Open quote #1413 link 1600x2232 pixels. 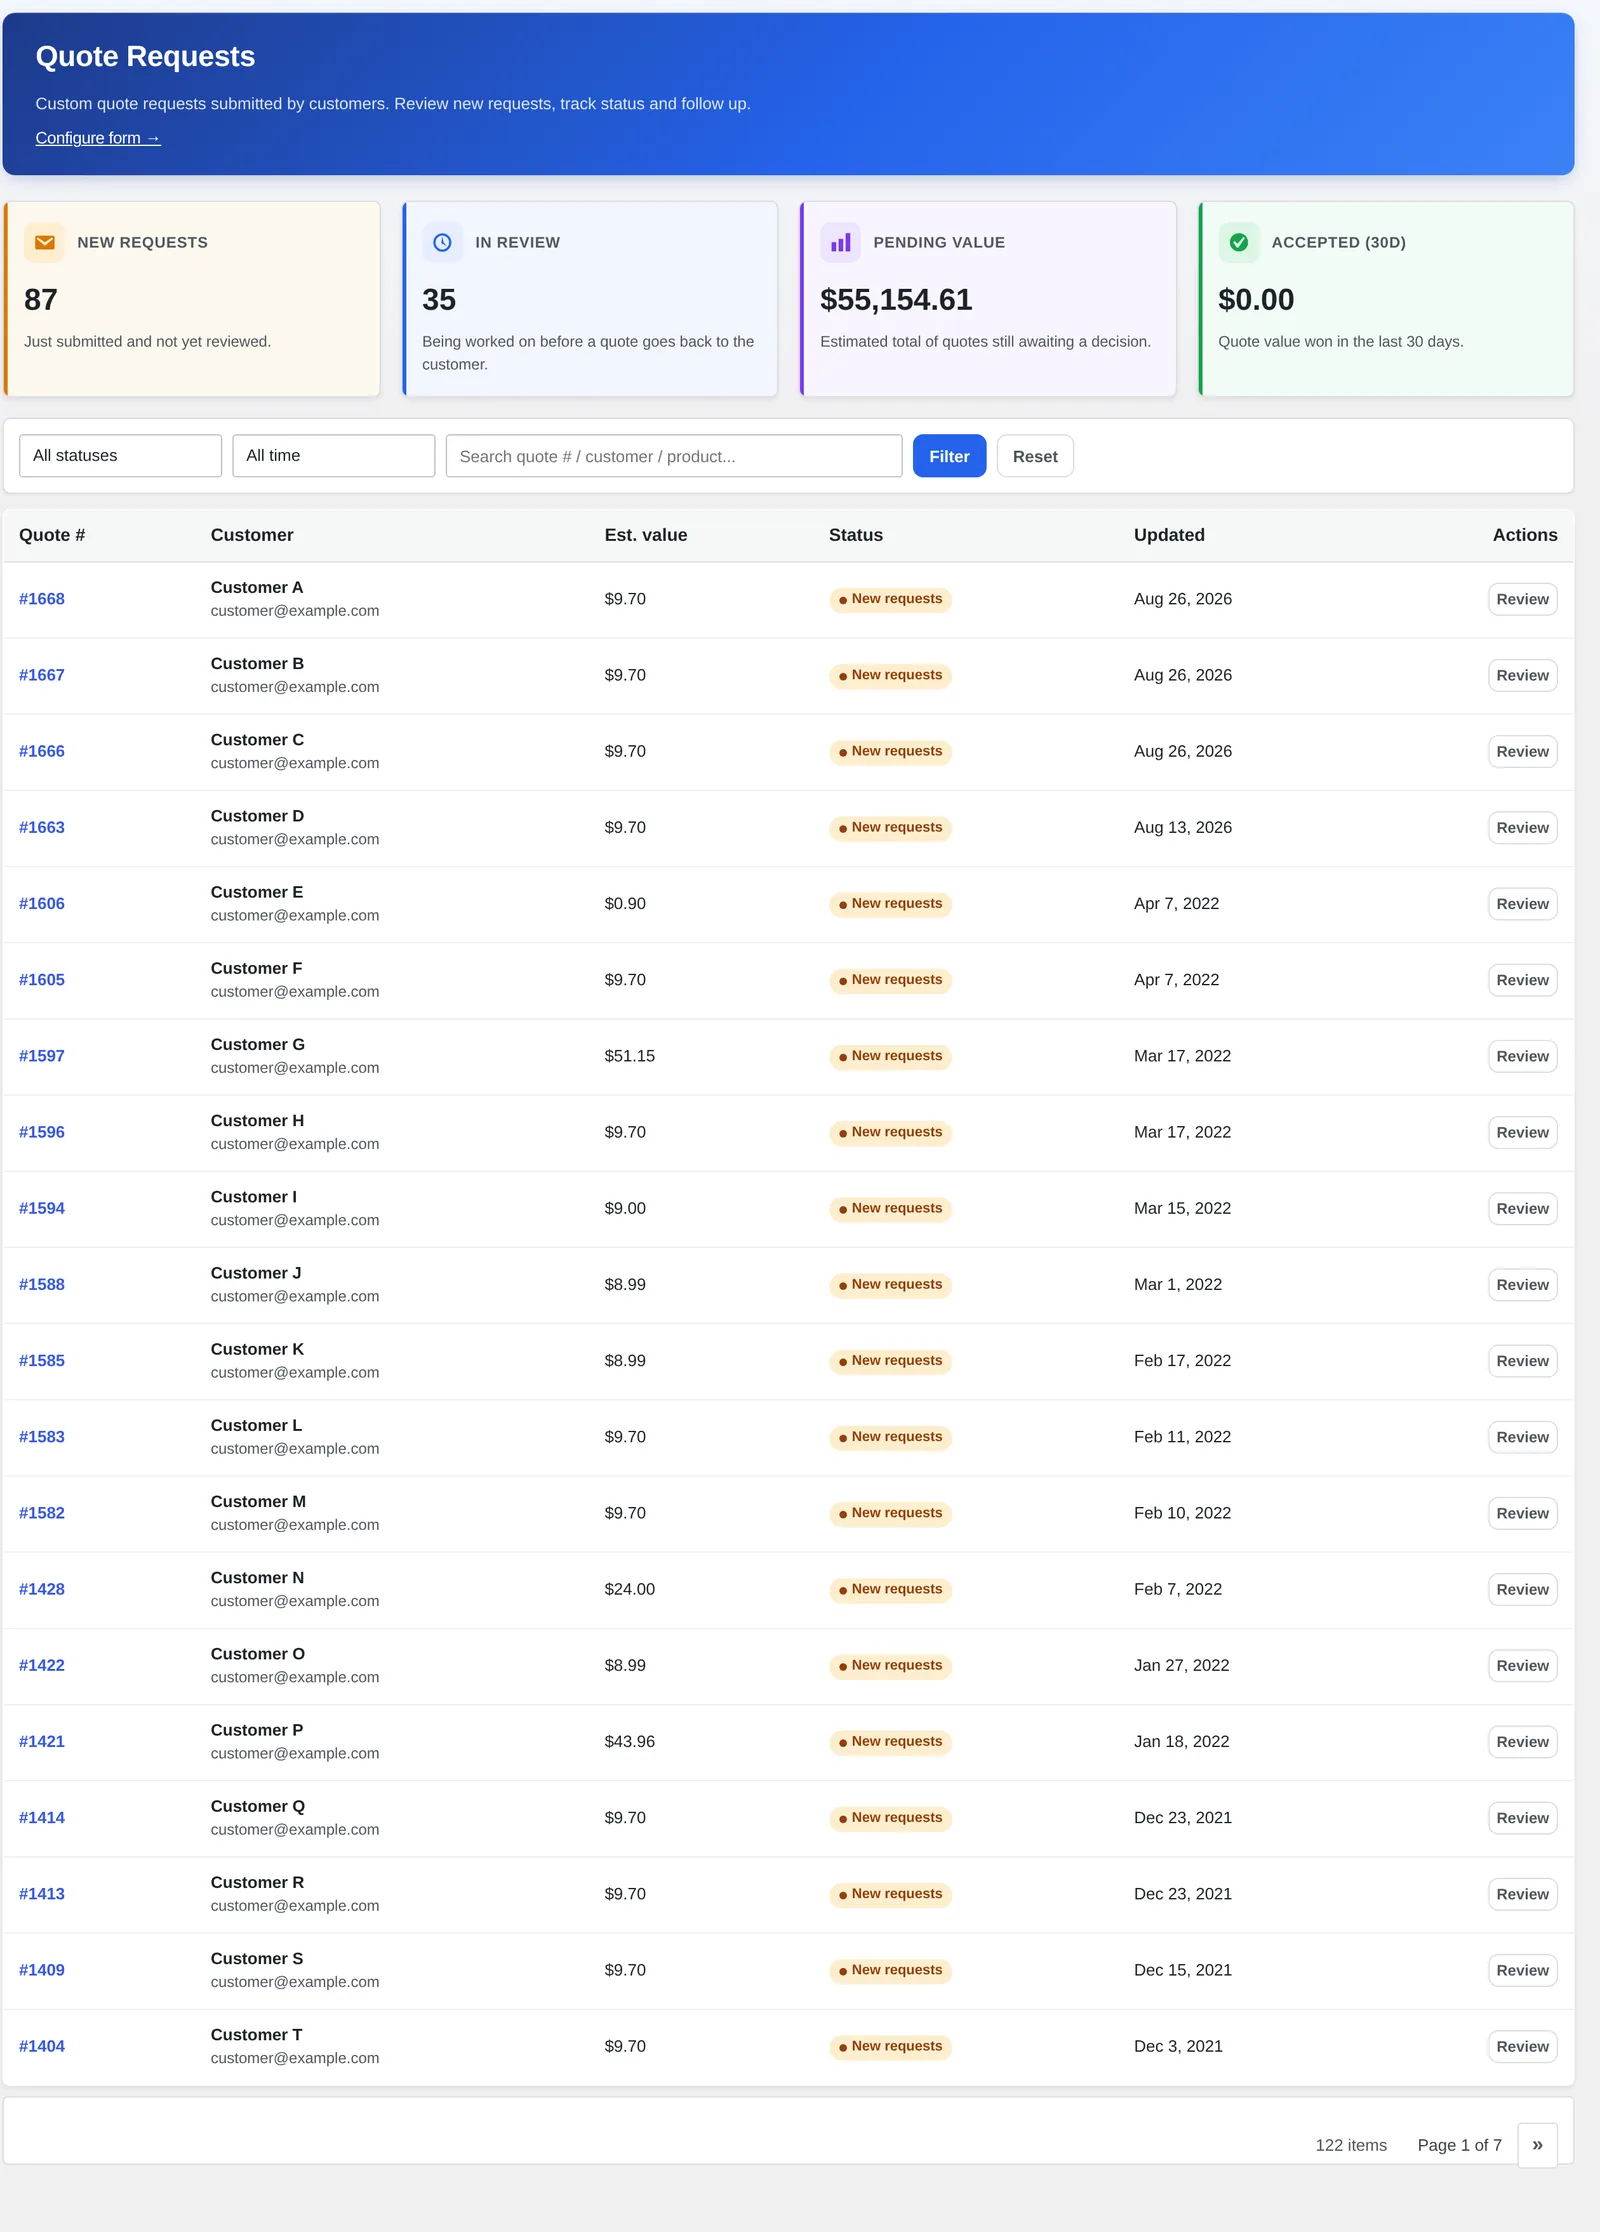point(42,1894)
